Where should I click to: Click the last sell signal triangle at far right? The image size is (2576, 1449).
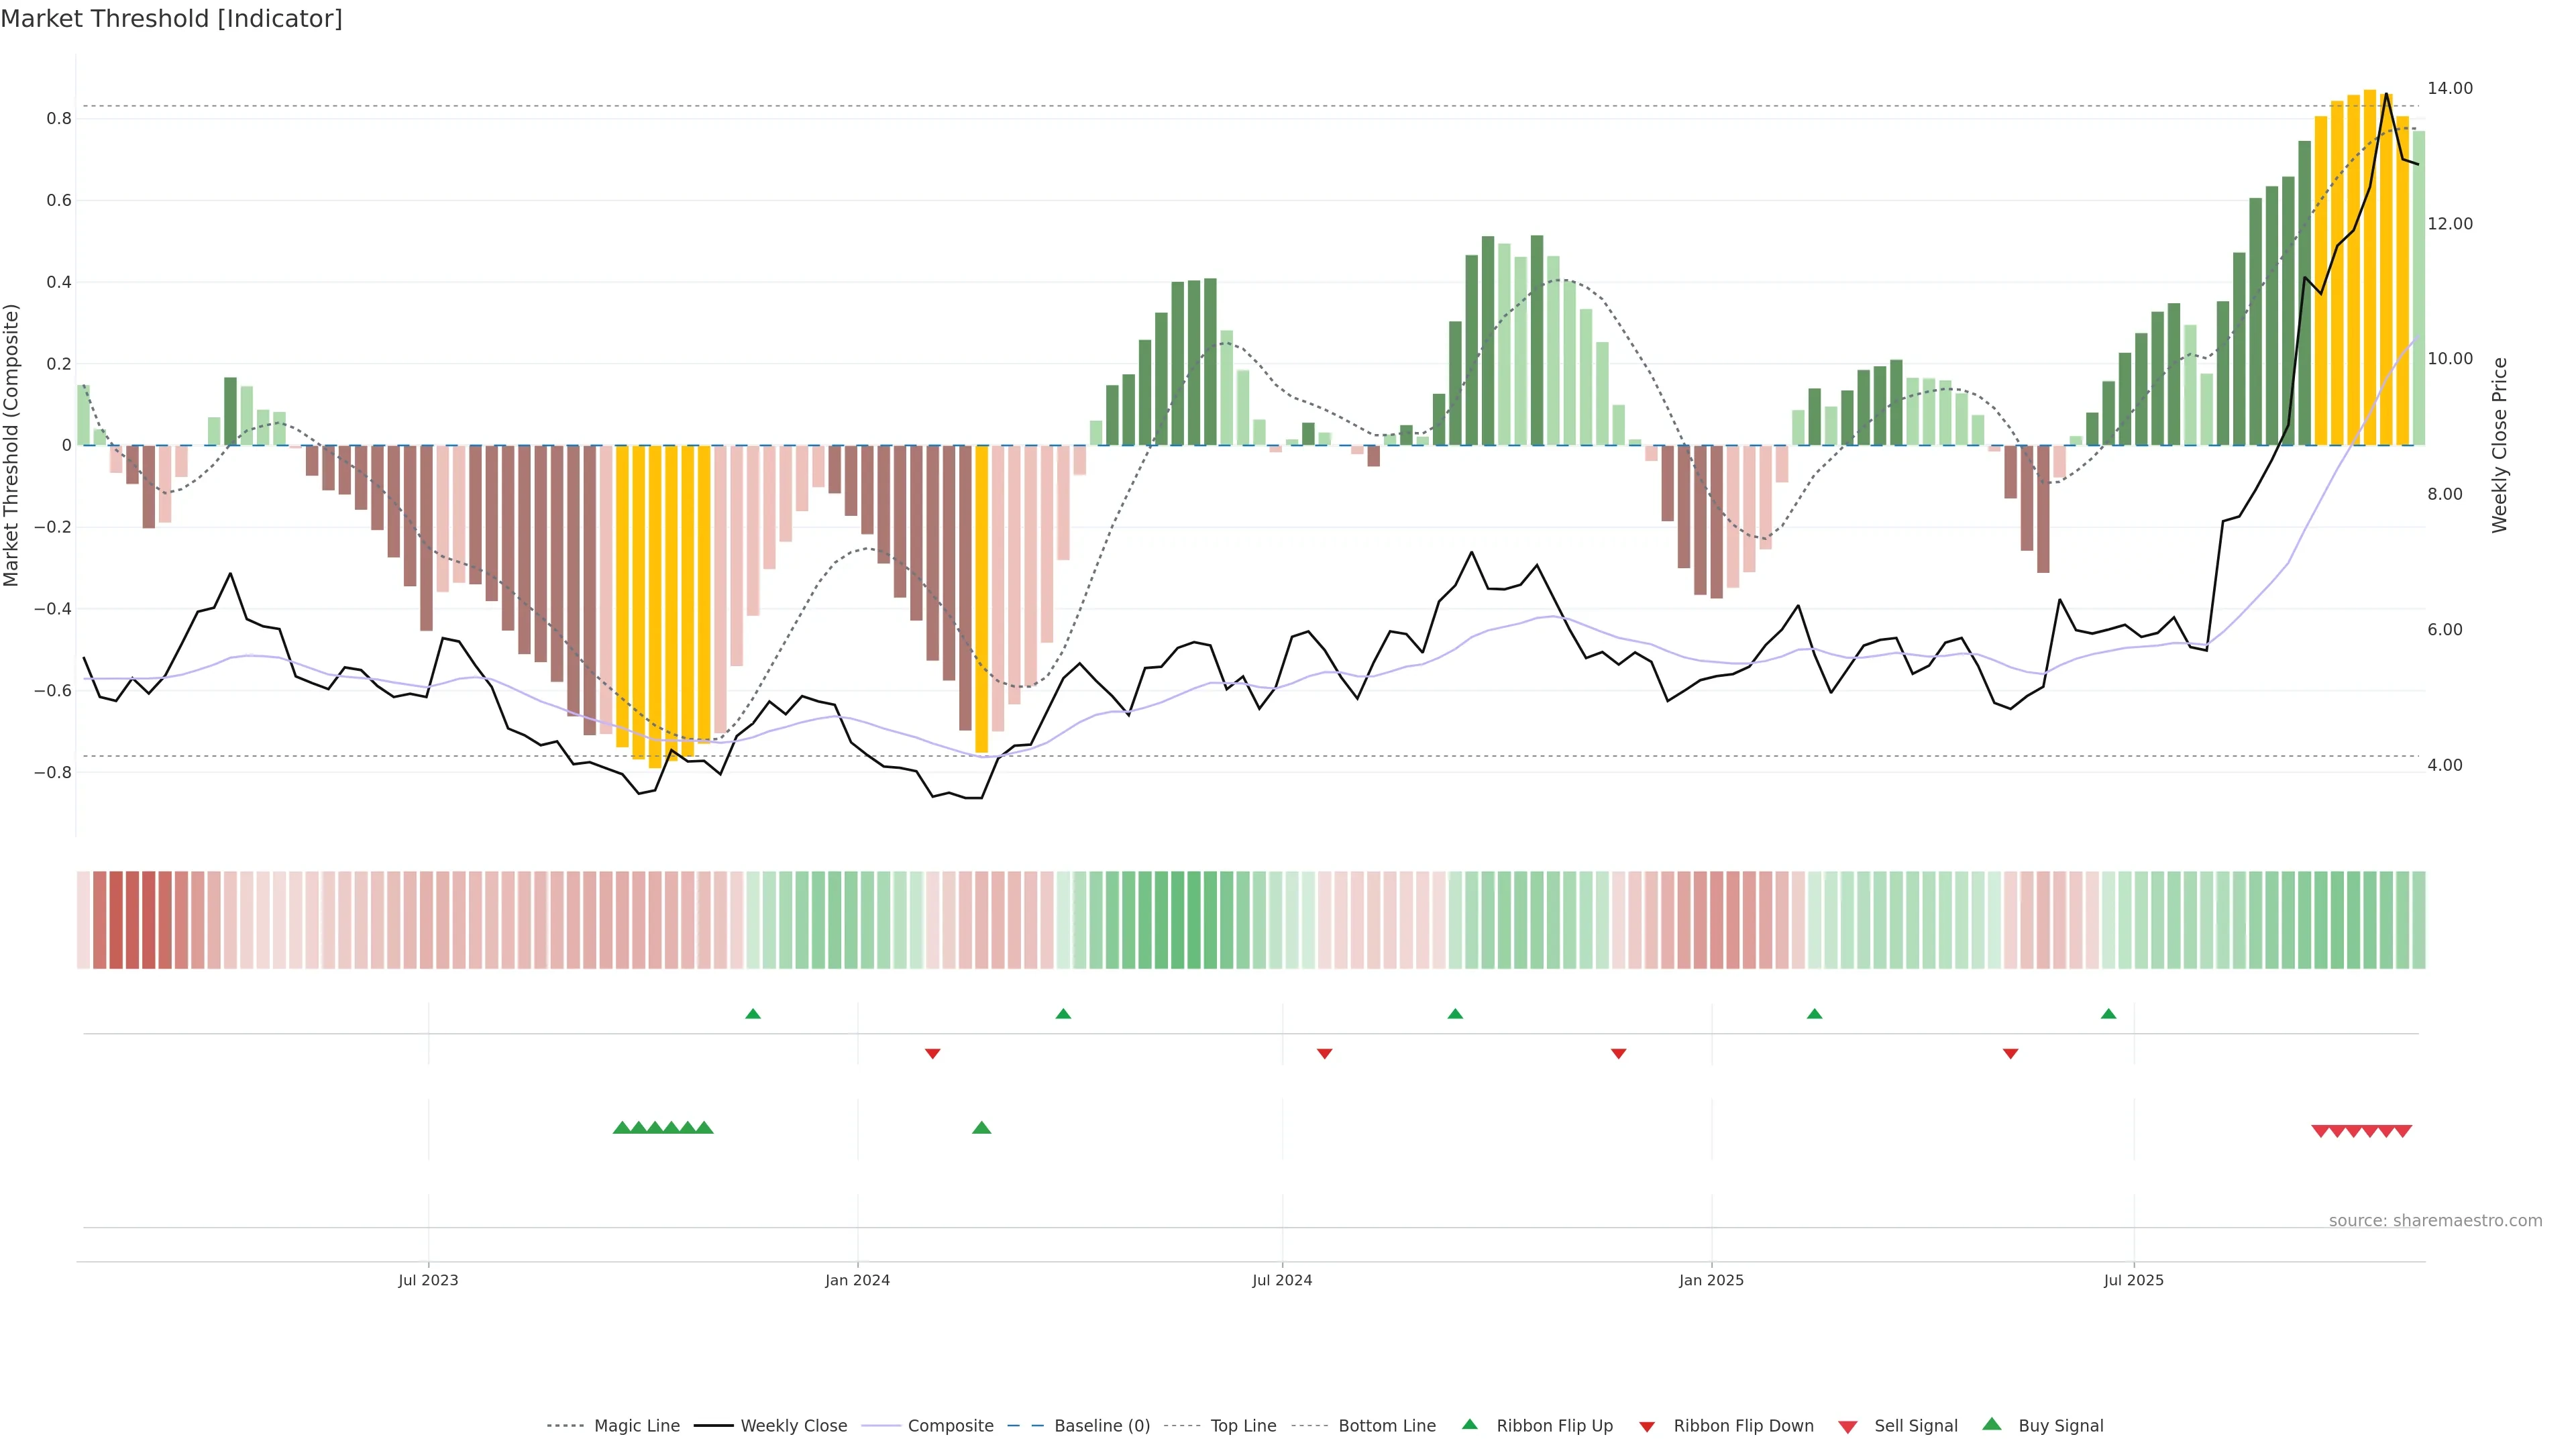point(2403,1131)
